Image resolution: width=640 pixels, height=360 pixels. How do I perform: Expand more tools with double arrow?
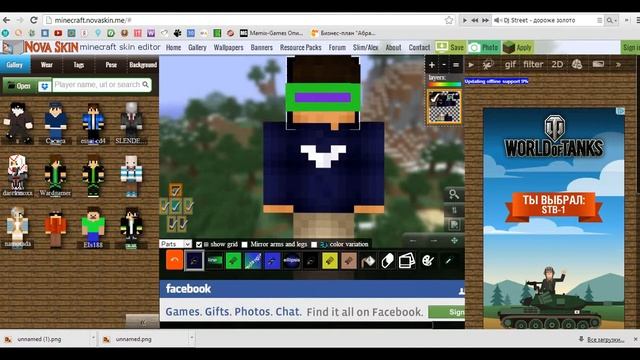pos(618,64)
